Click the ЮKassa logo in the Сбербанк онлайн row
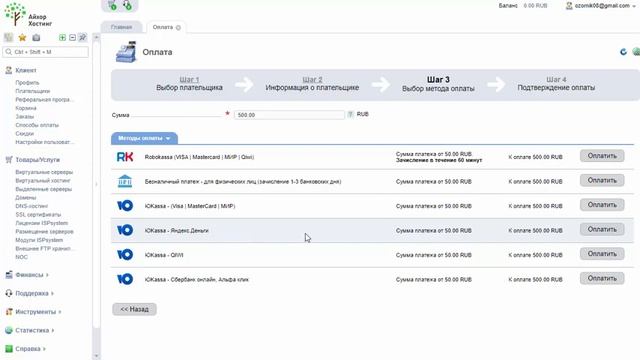 pos(125,279)
